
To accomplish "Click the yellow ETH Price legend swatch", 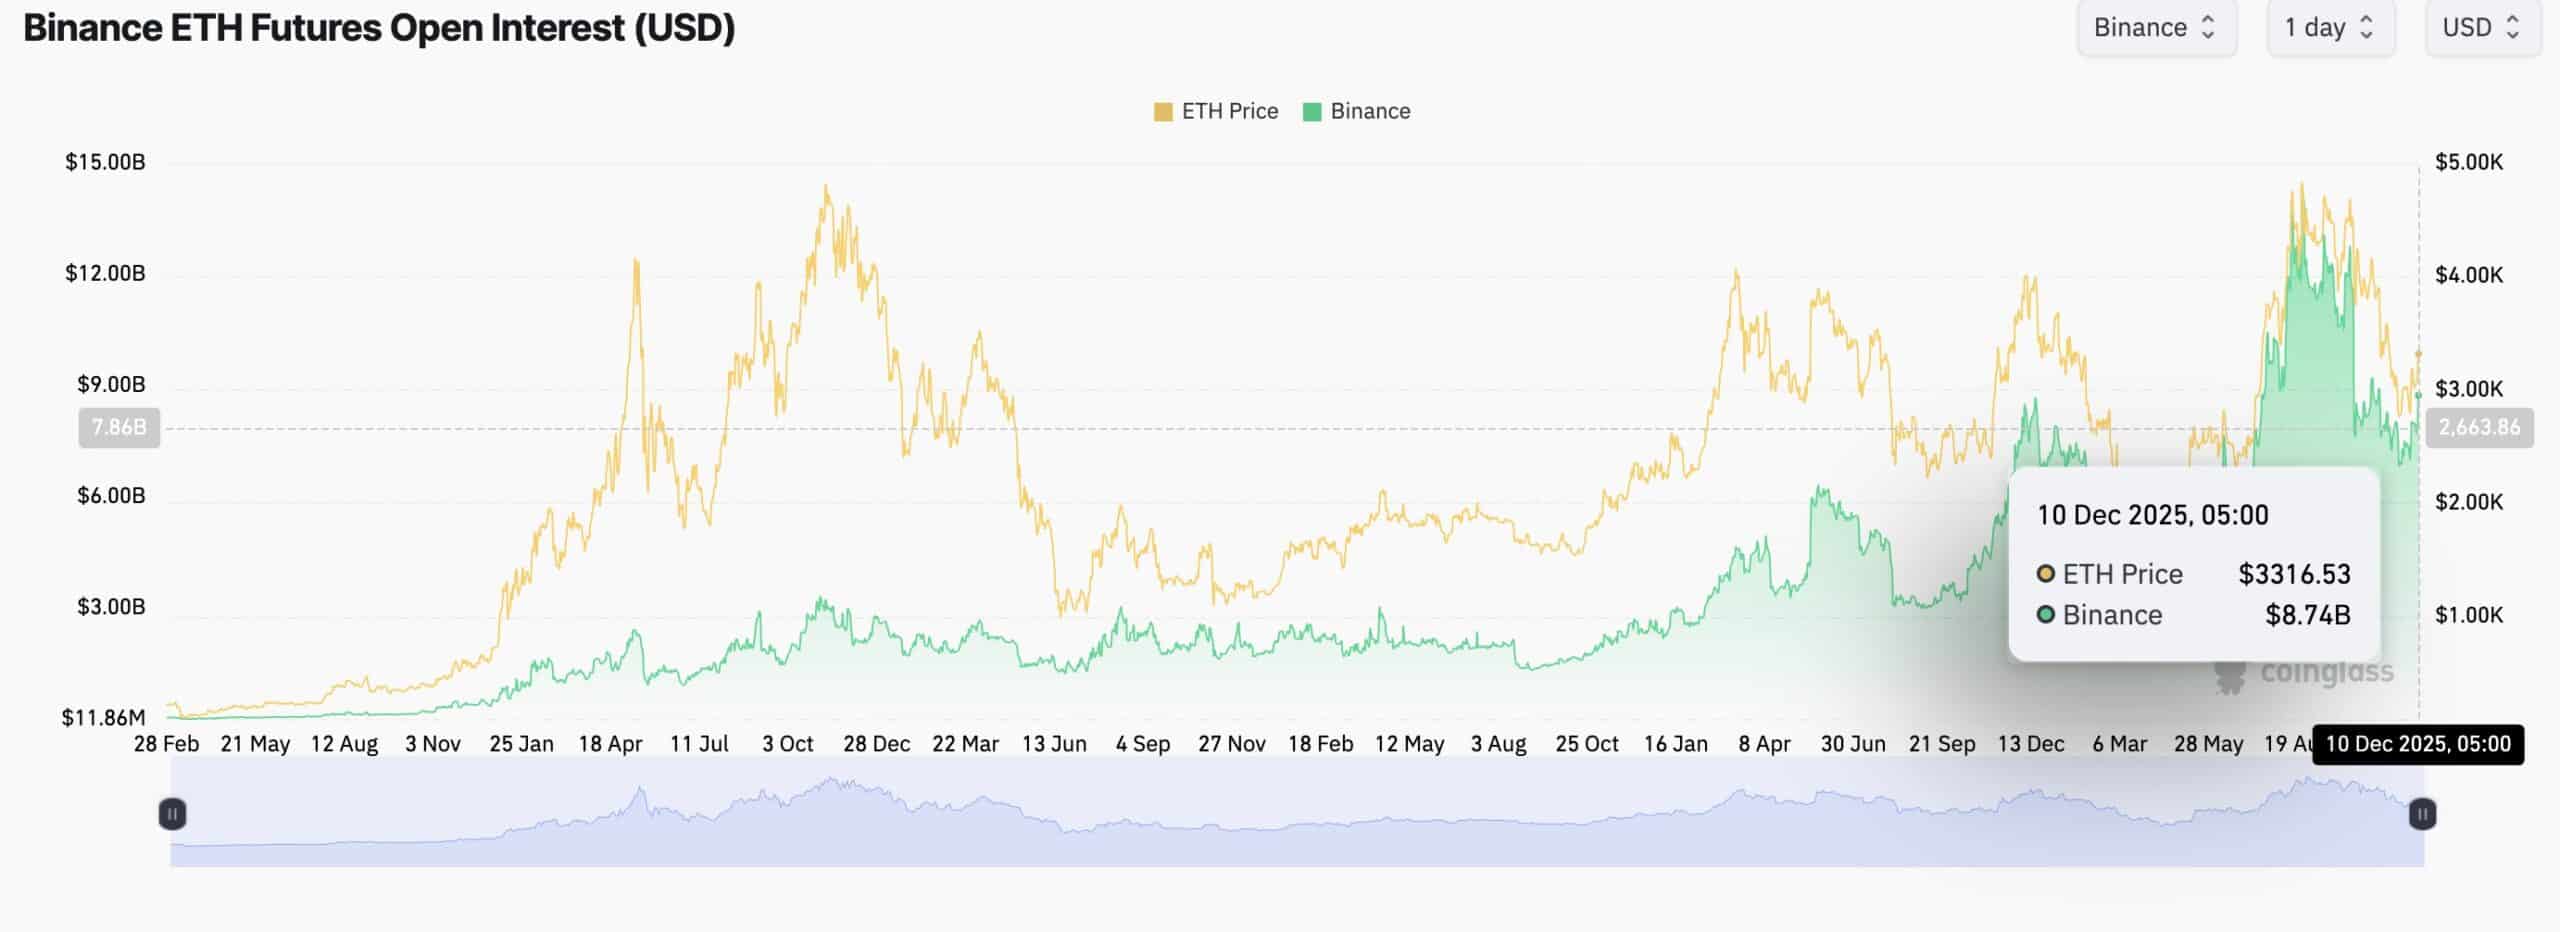I will [x=1162, y=111].
